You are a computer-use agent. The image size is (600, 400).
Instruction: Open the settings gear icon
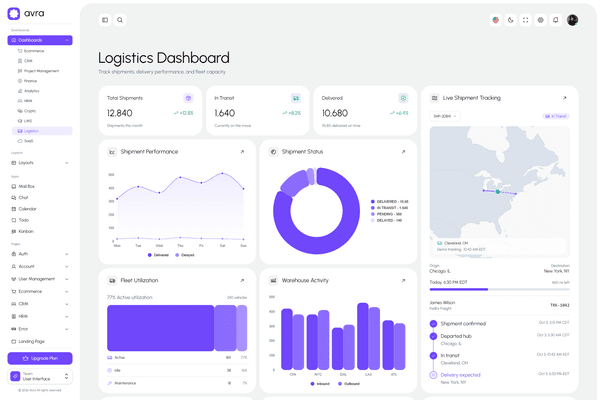pos(540,20)
